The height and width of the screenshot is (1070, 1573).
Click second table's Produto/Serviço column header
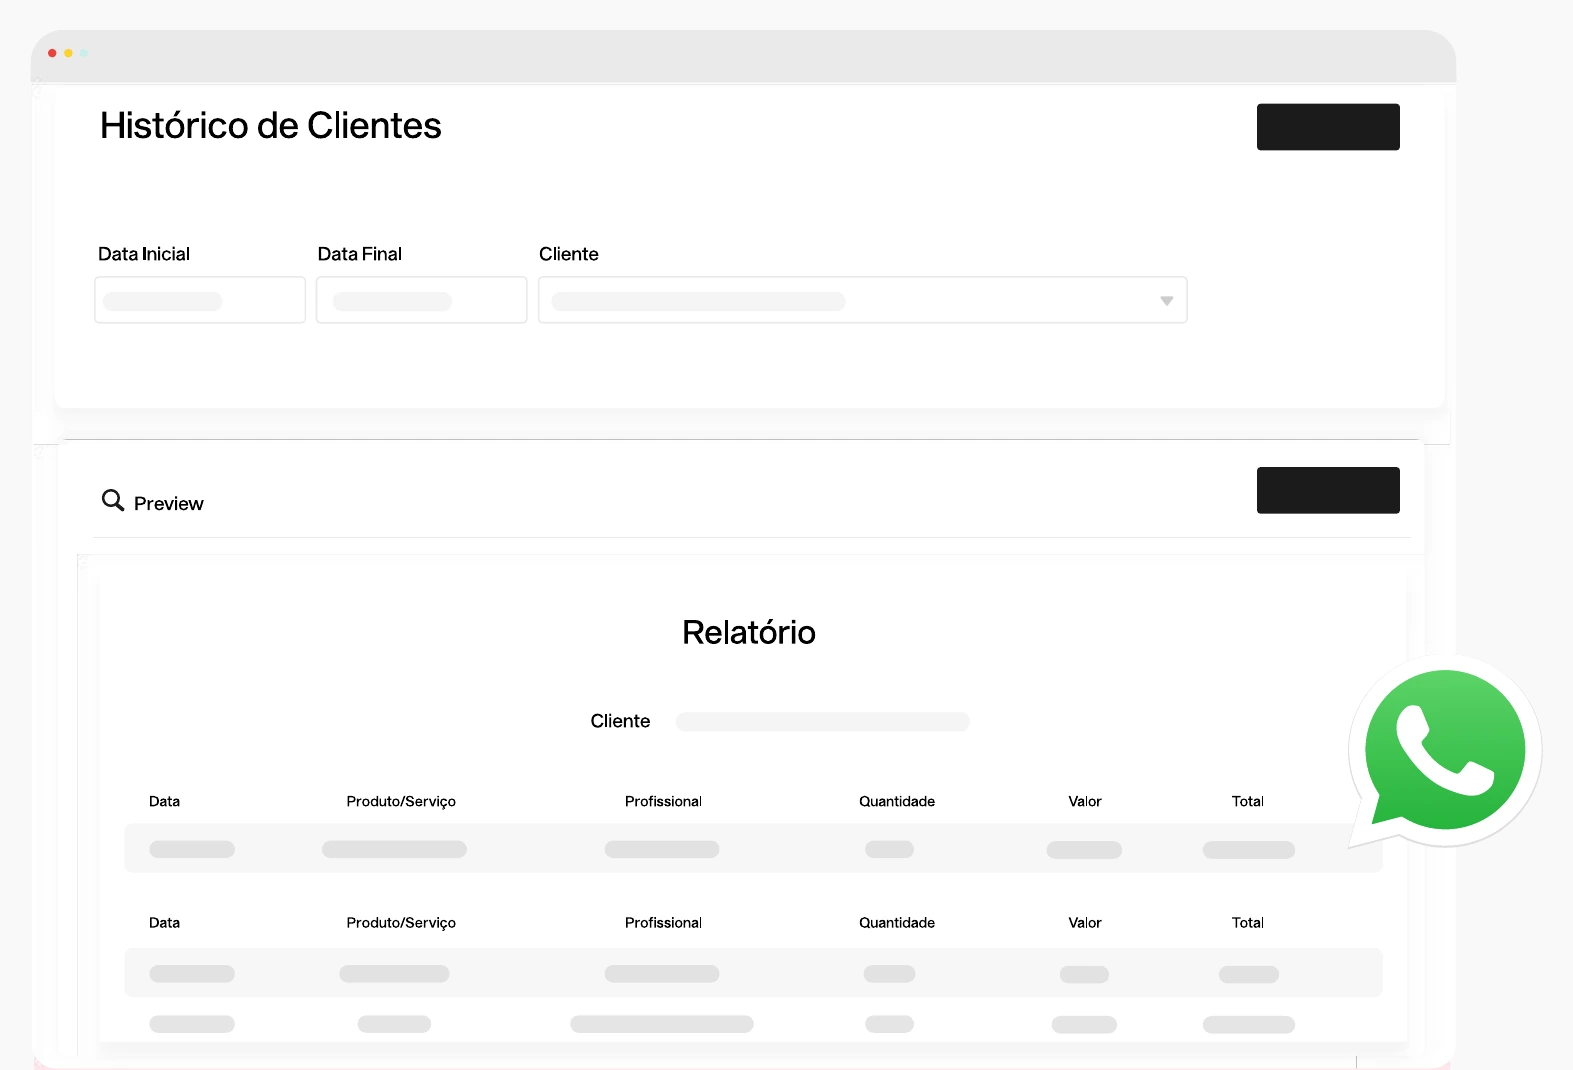pos(401,923)
